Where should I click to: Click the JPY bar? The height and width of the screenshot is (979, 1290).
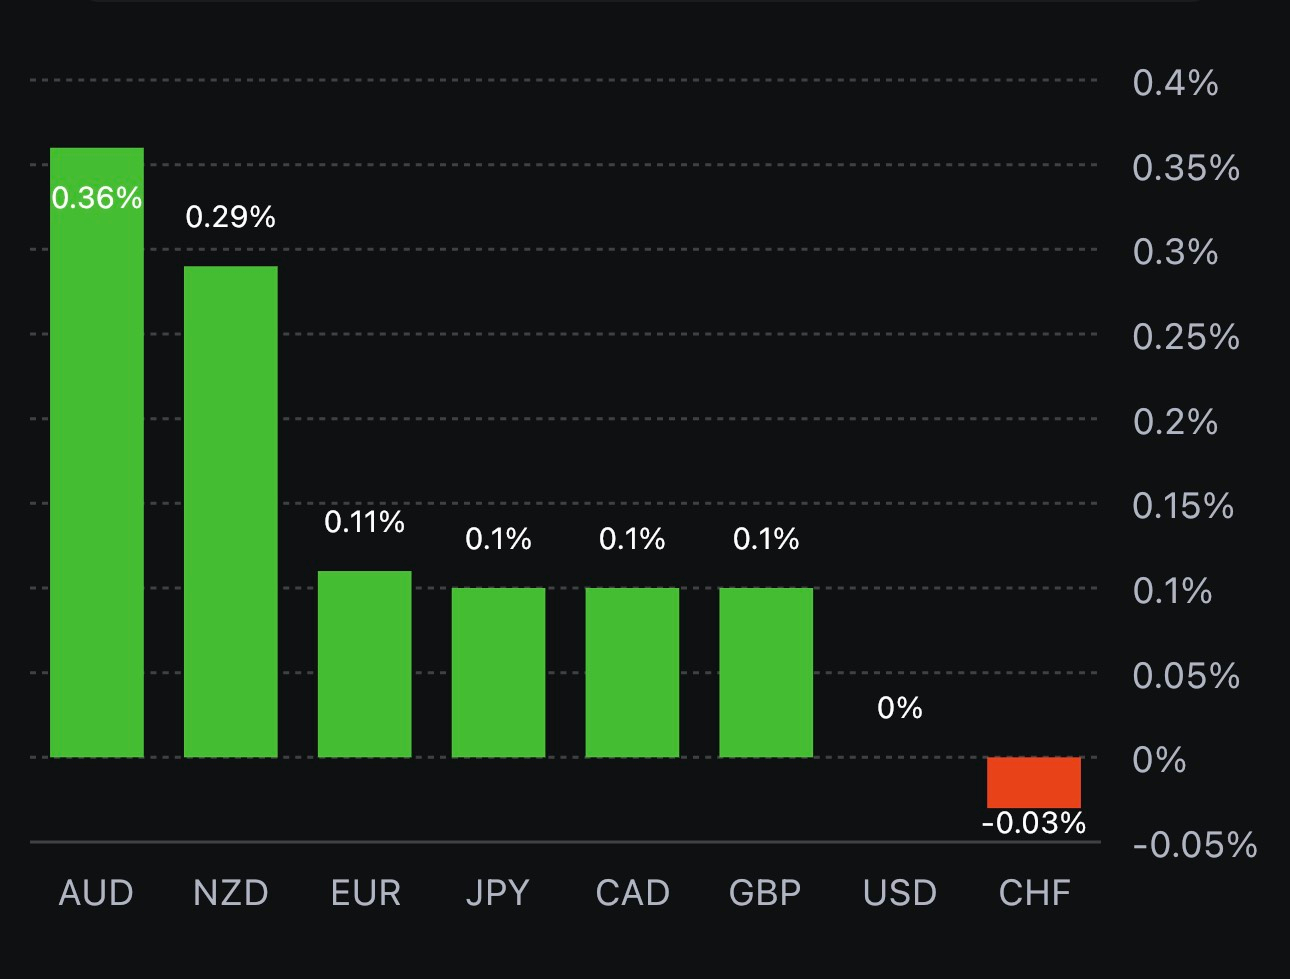[498, 672]
